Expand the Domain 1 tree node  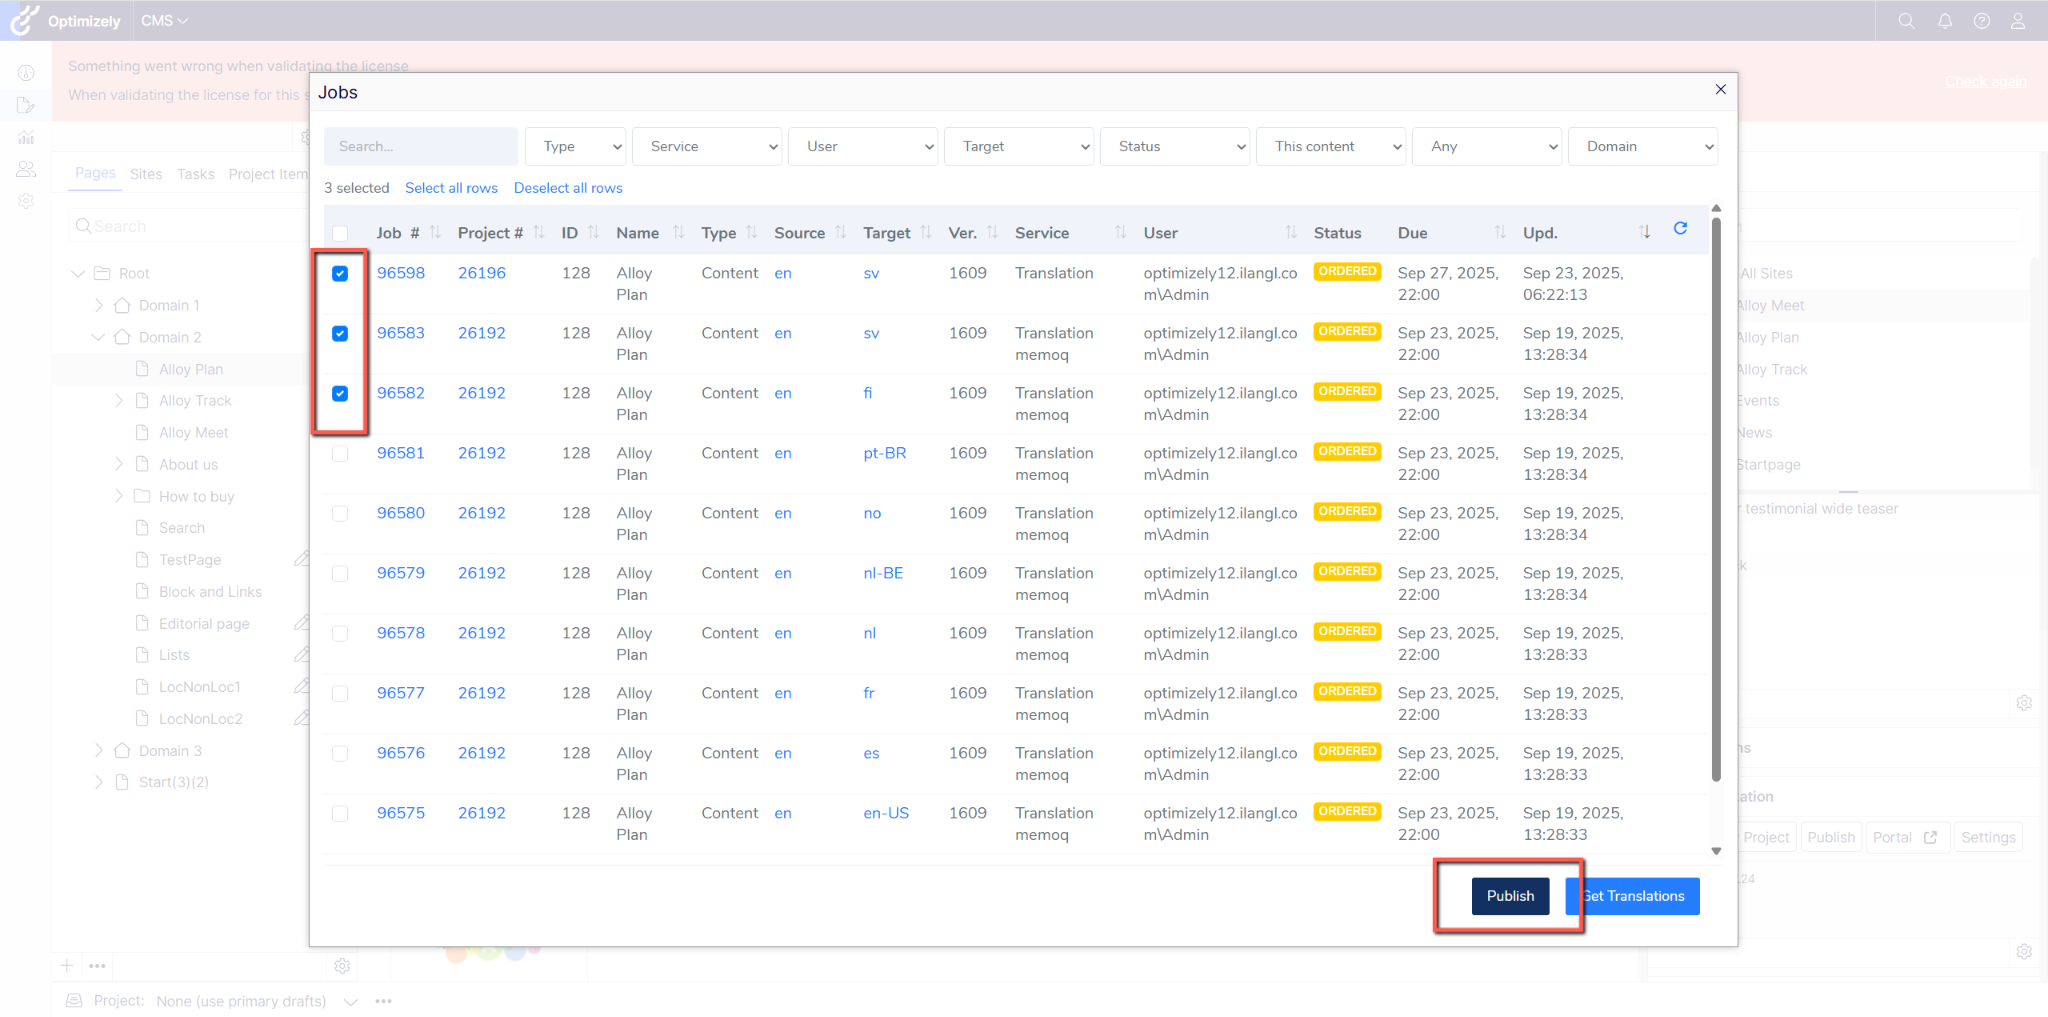(x=98, y=305)
